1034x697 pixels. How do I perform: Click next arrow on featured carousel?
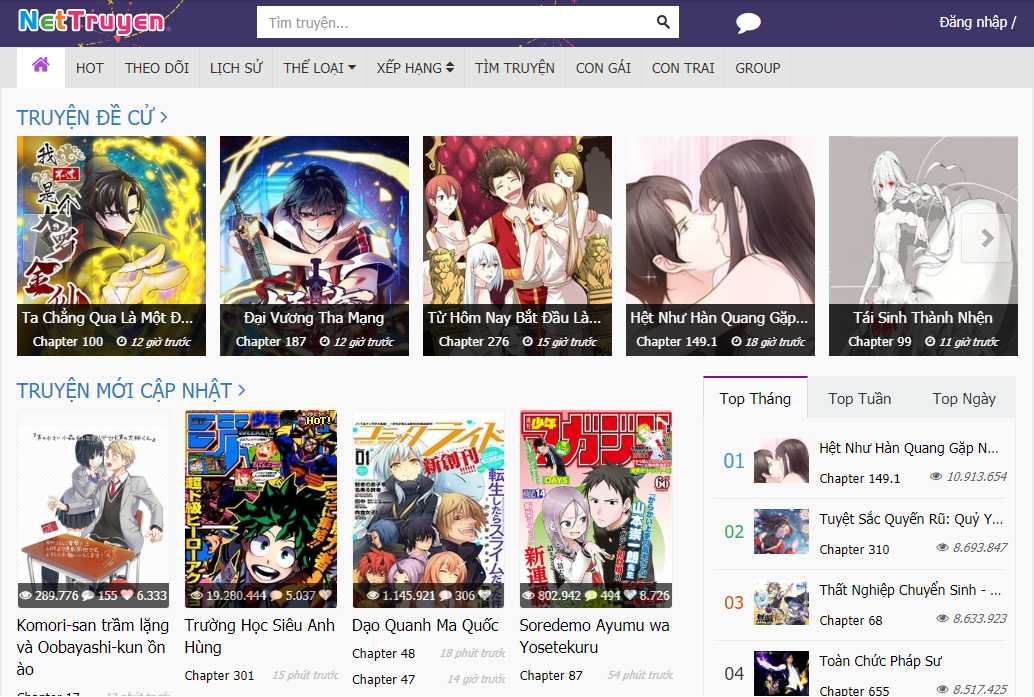pyautogui.click(x=986, y=238)
